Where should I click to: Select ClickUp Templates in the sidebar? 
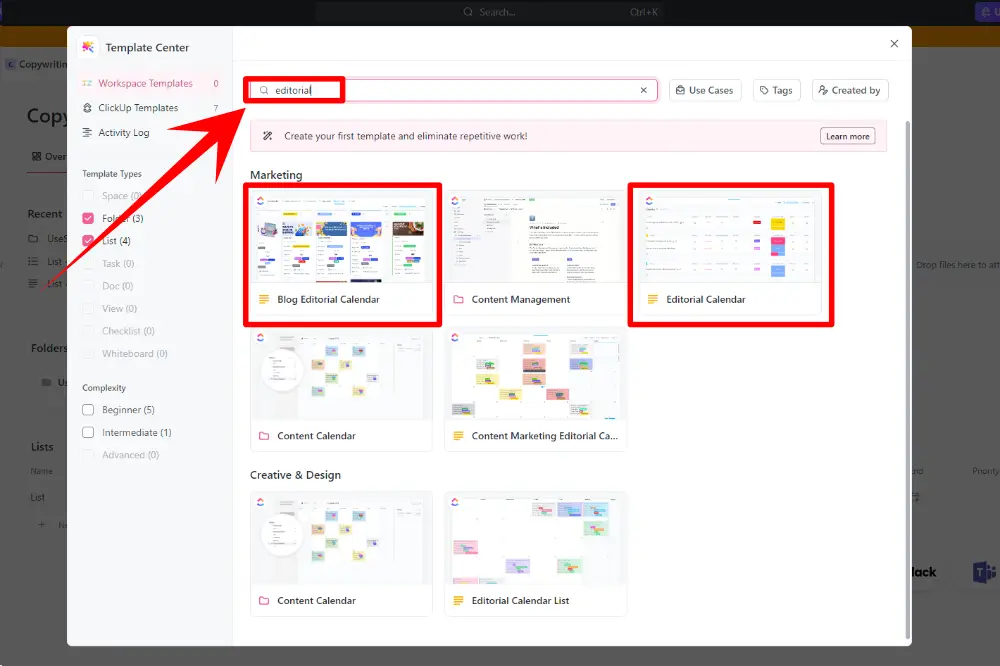[x=138, y=108]
